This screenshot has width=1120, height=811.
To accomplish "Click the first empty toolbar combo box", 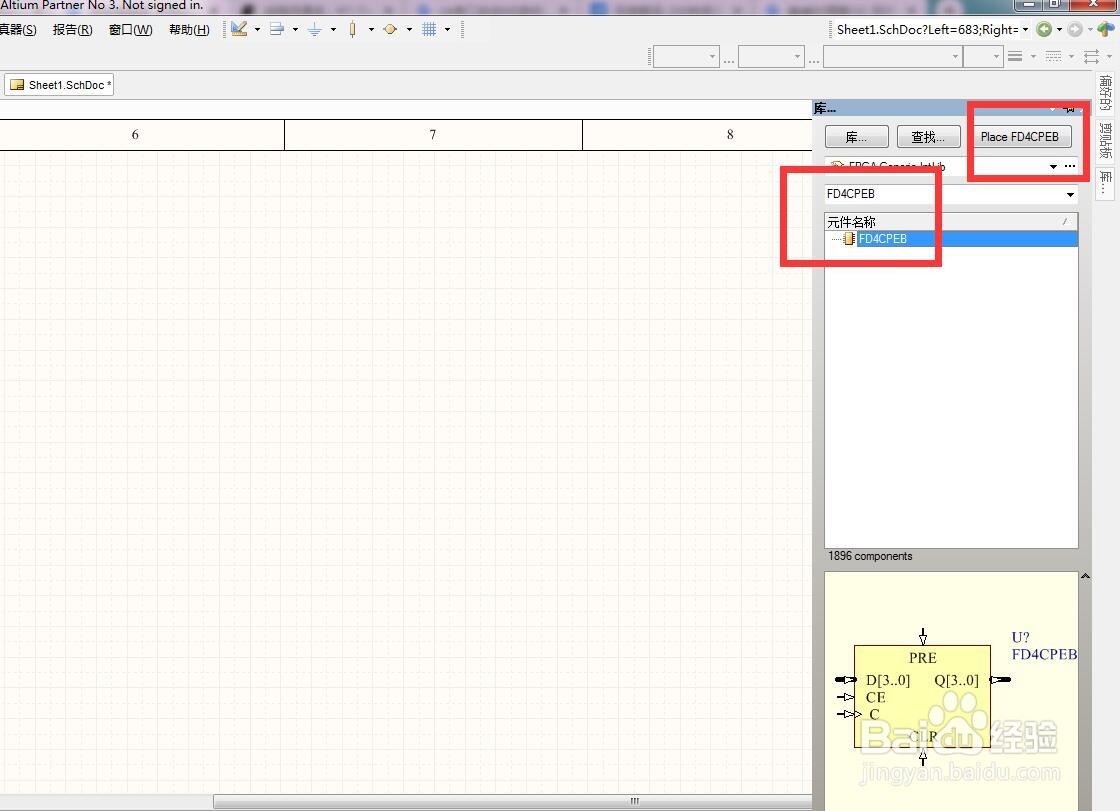I will 686,56.
